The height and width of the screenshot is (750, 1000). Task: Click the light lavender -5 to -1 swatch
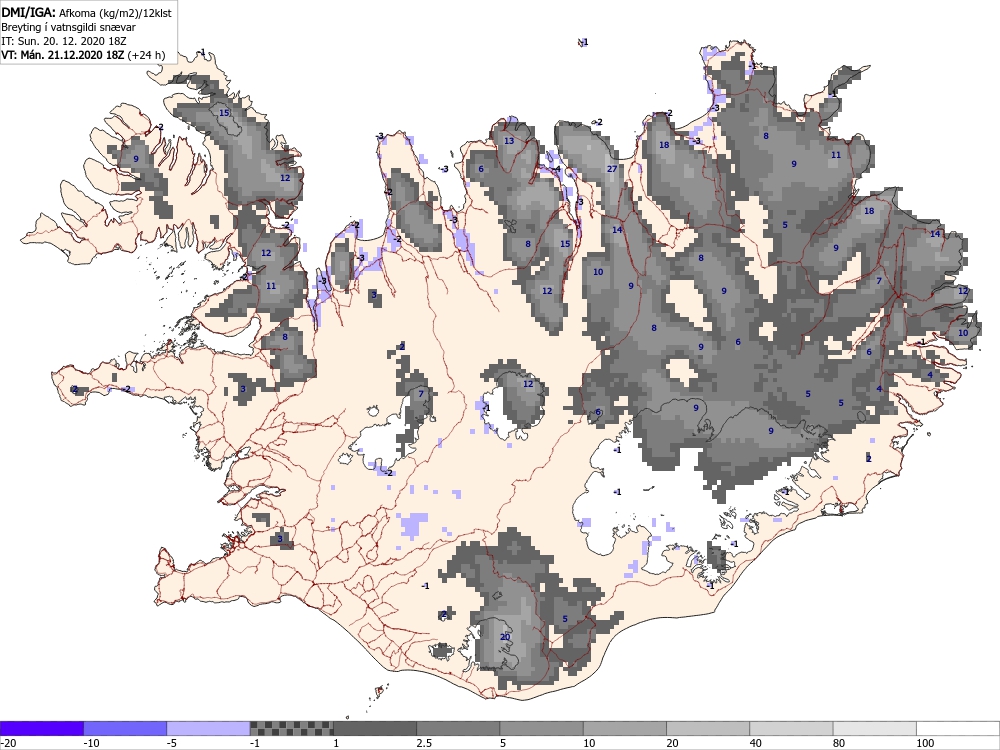(x=209, y=728)
